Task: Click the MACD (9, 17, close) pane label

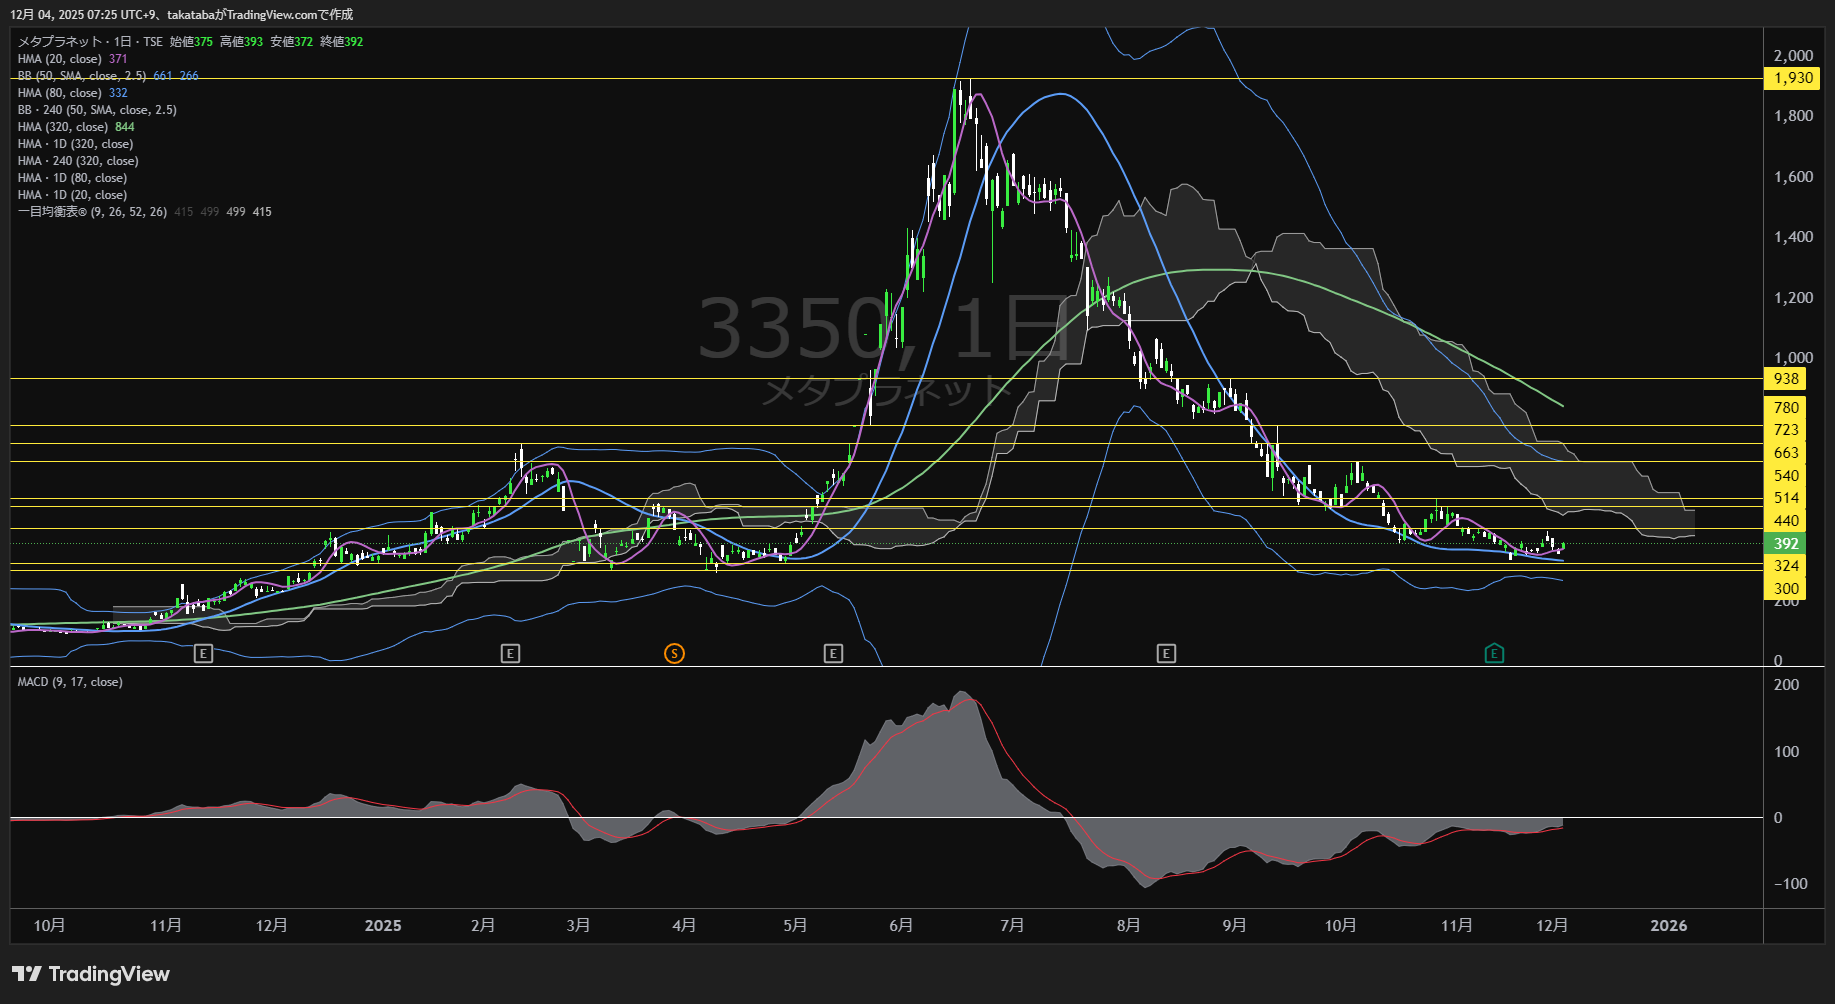Action: [x=70, y=682]
